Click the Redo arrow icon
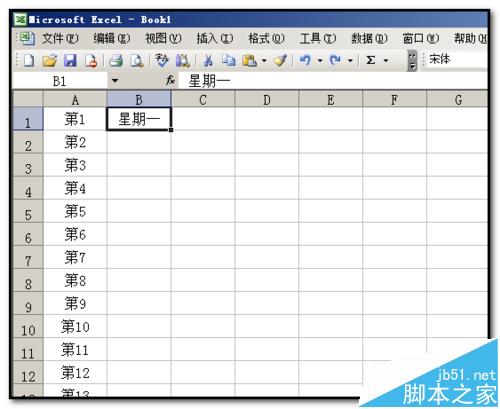 pos(335,60)
